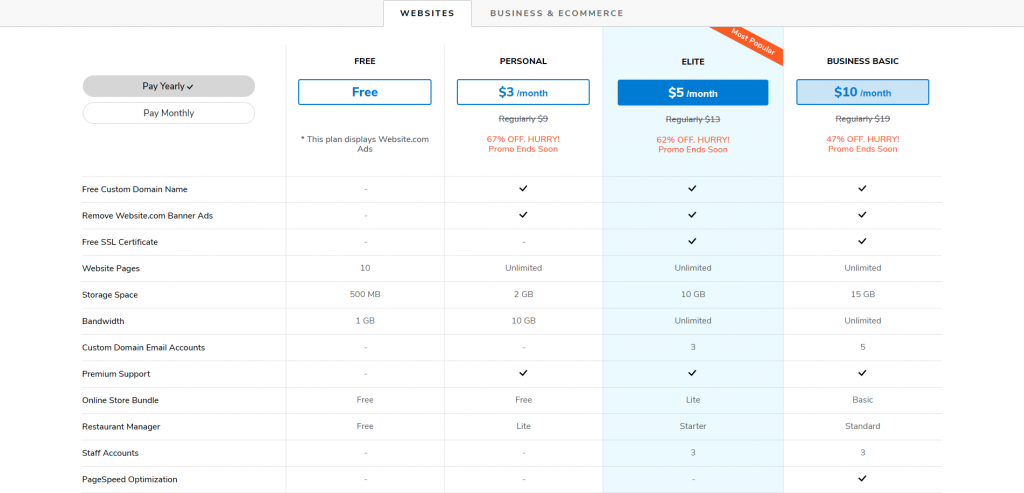Select the Pay Monthly billing option
1024x493 pixels.
pos(168,113)
